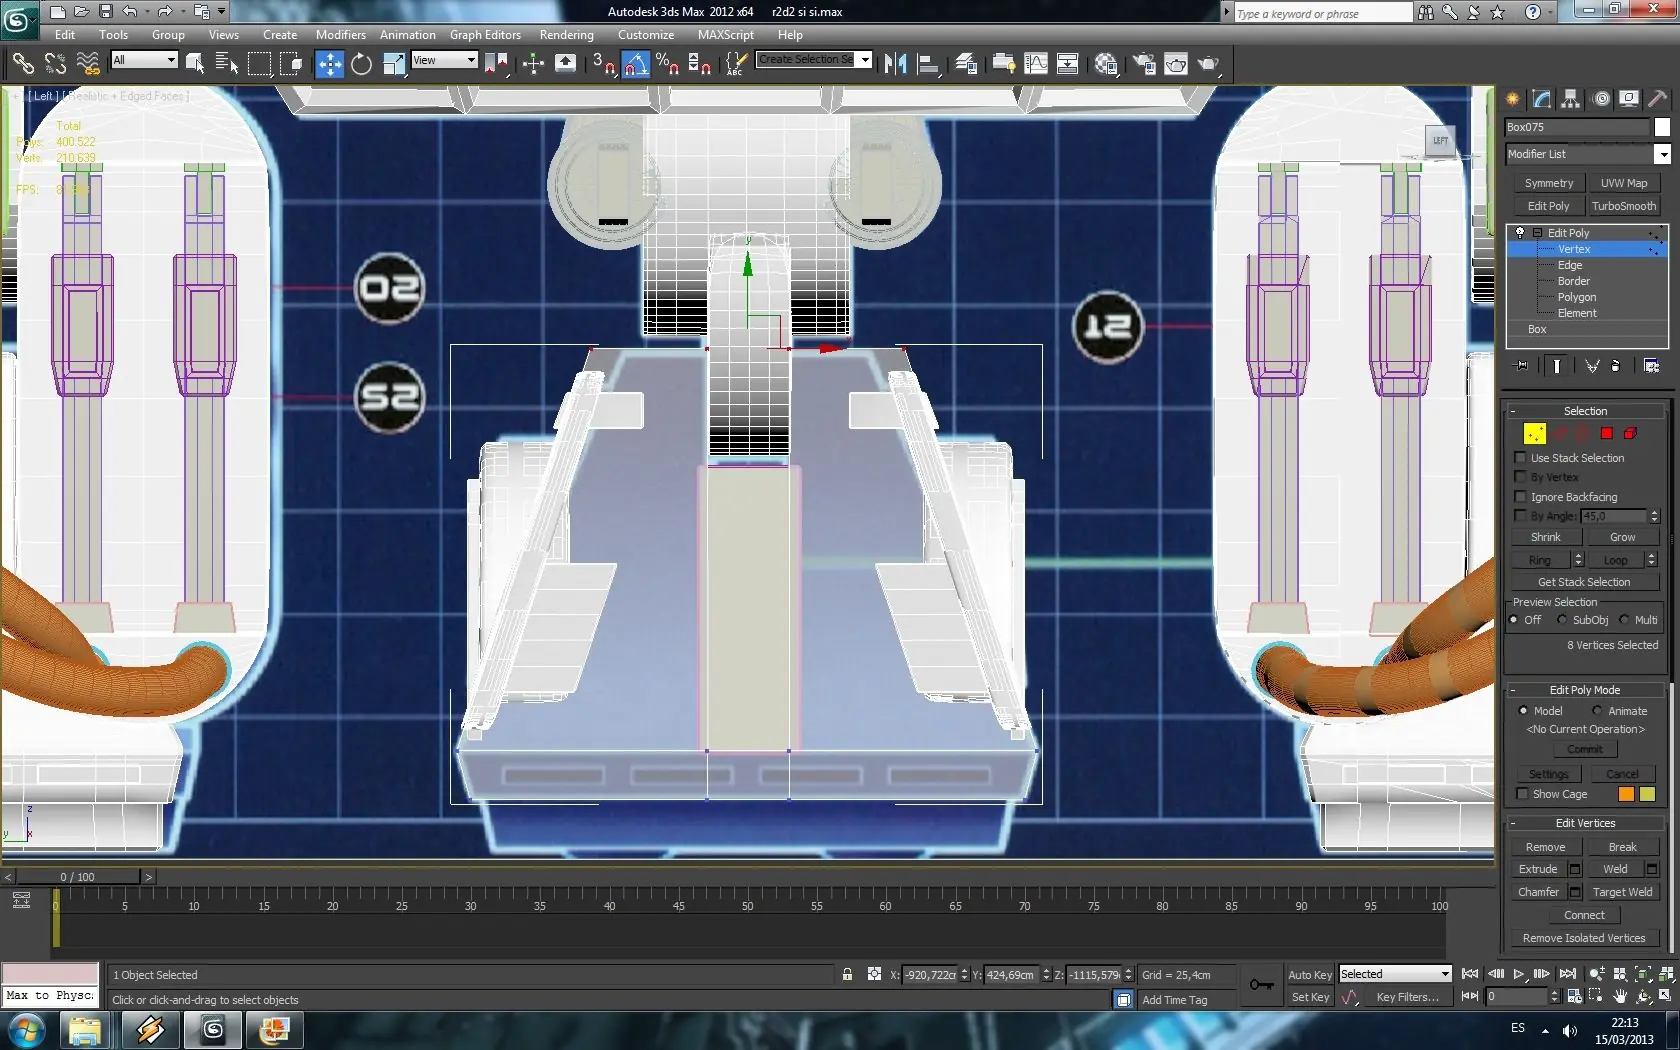
Task: Open the Customize menu
Action: (x=646, y=35)
